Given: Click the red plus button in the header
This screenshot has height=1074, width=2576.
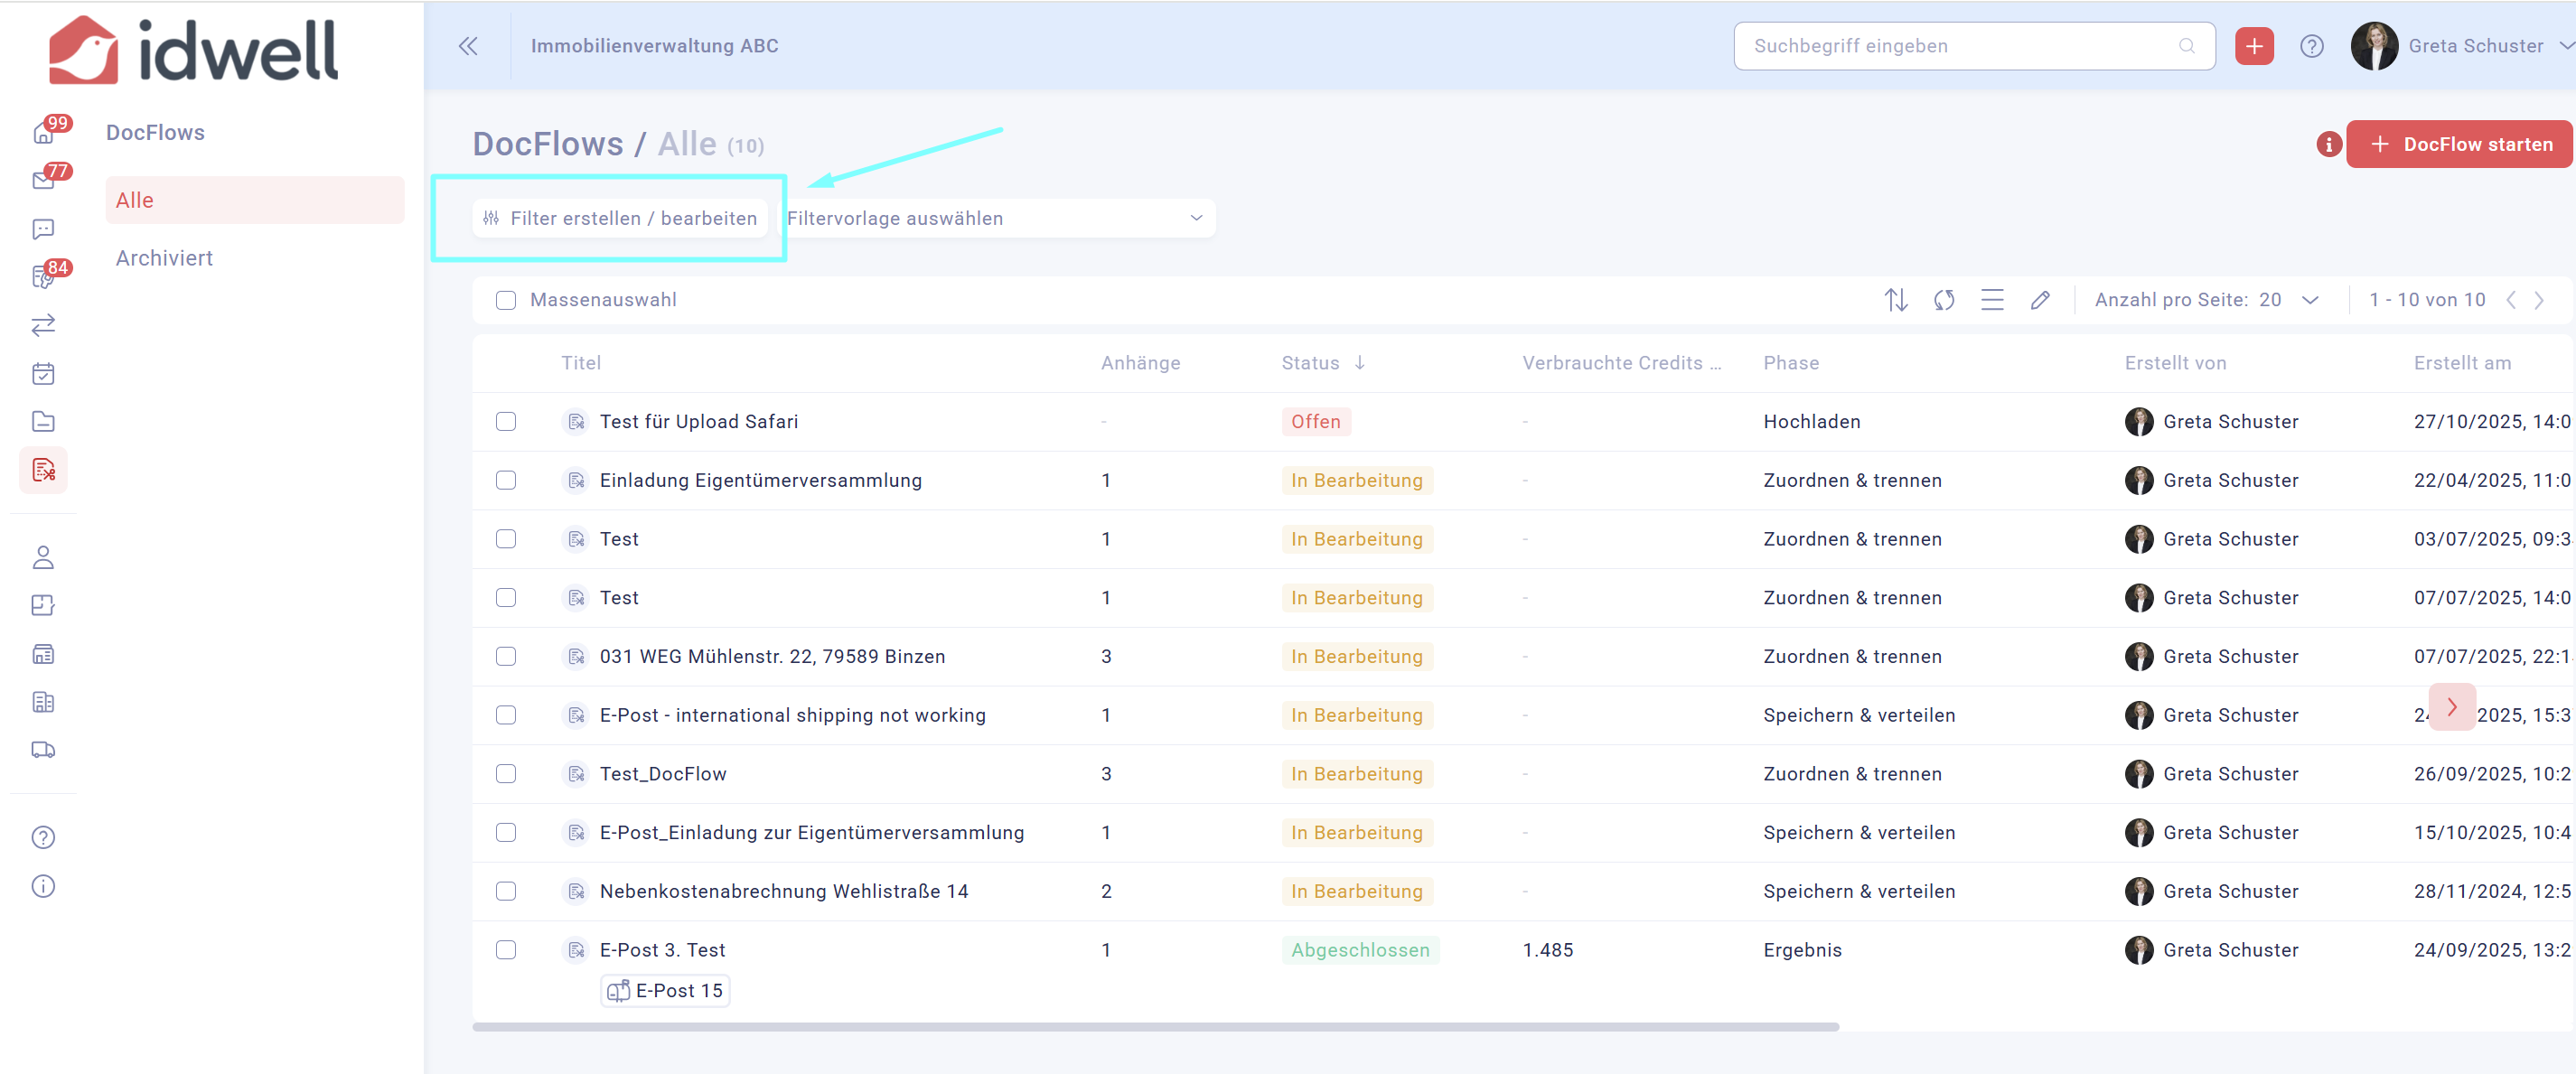Looking at the screenshot, I should coord(2253,46).
